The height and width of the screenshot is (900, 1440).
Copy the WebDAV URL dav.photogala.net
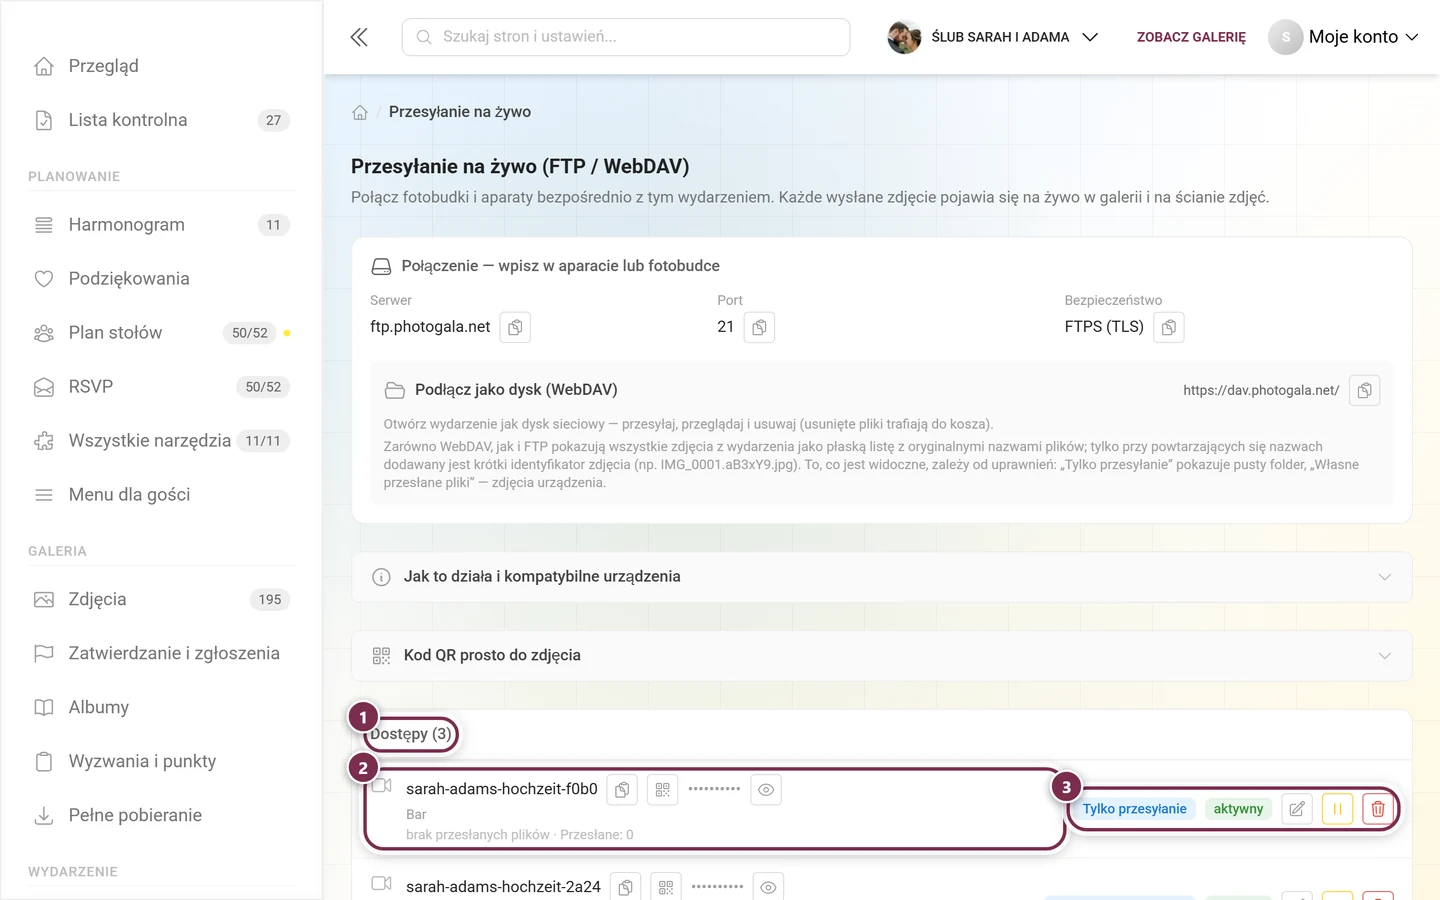point(1364,390)
